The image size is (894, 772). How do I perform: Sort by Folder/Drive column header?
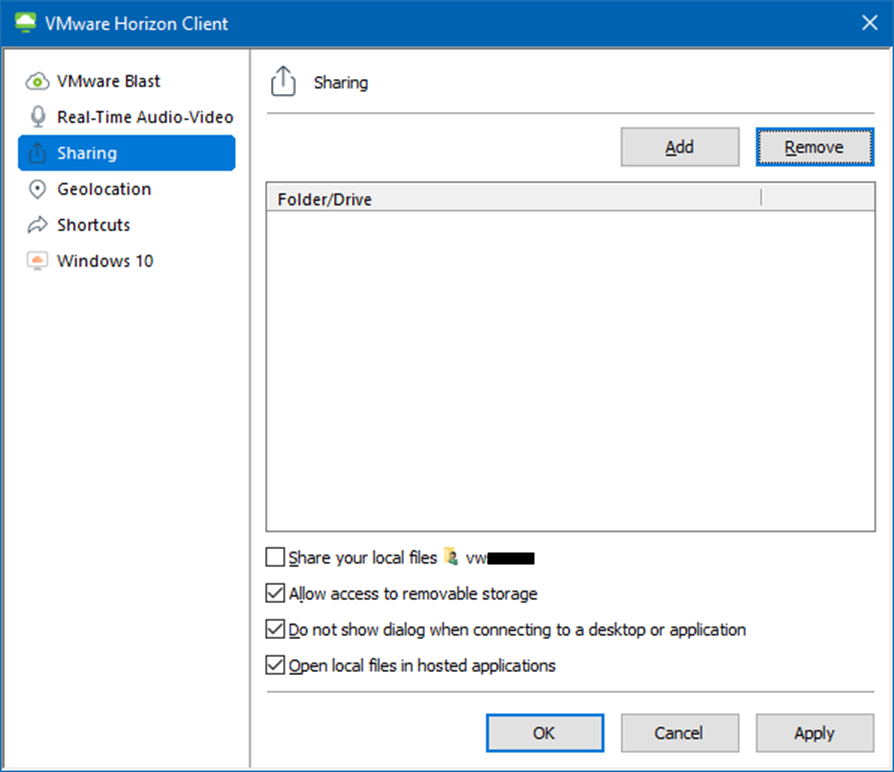[x=514, y=198]
